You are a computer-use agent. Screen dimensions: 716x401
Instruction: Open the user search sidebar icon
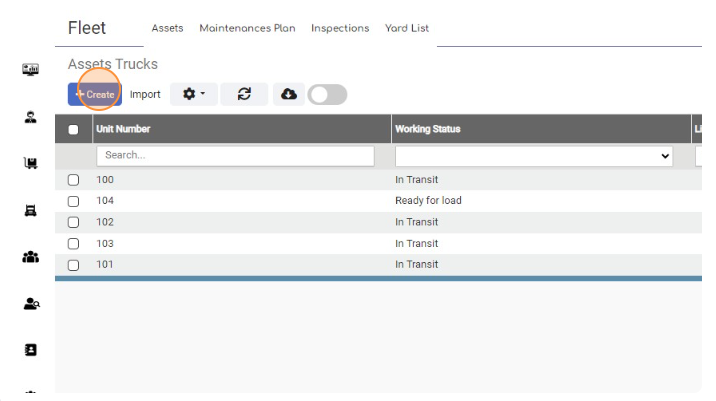(32, 304)
